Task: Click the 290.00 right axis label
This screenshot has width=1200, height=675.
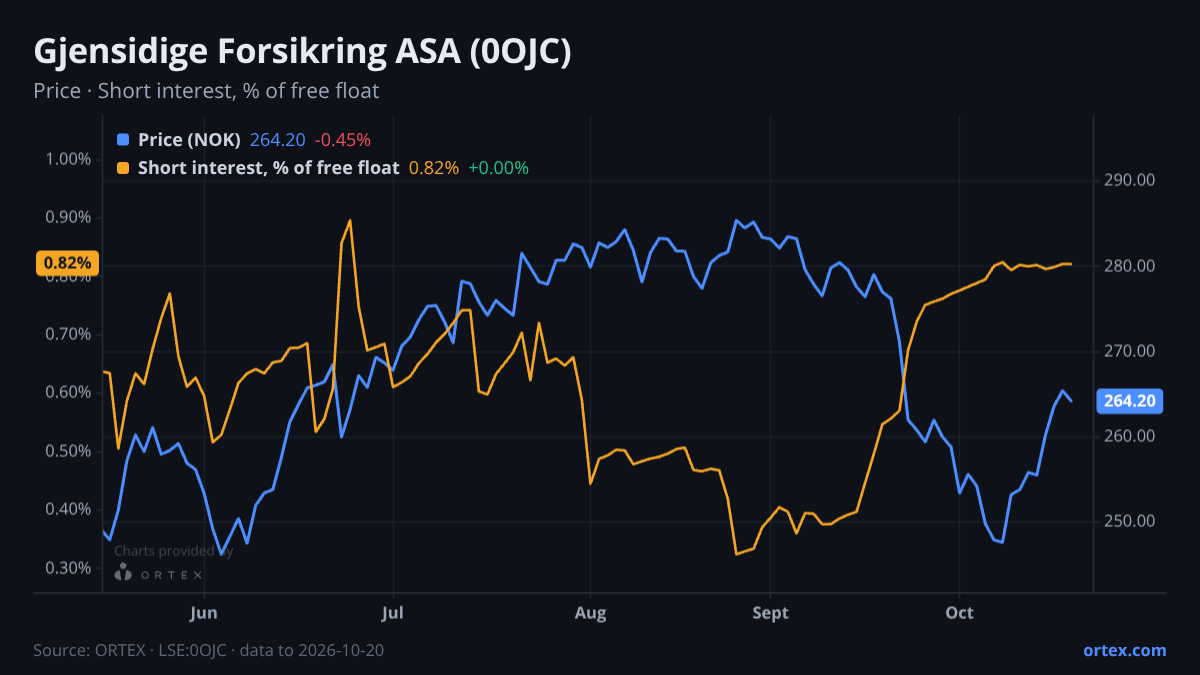Action: click(x=1132, y=180)
